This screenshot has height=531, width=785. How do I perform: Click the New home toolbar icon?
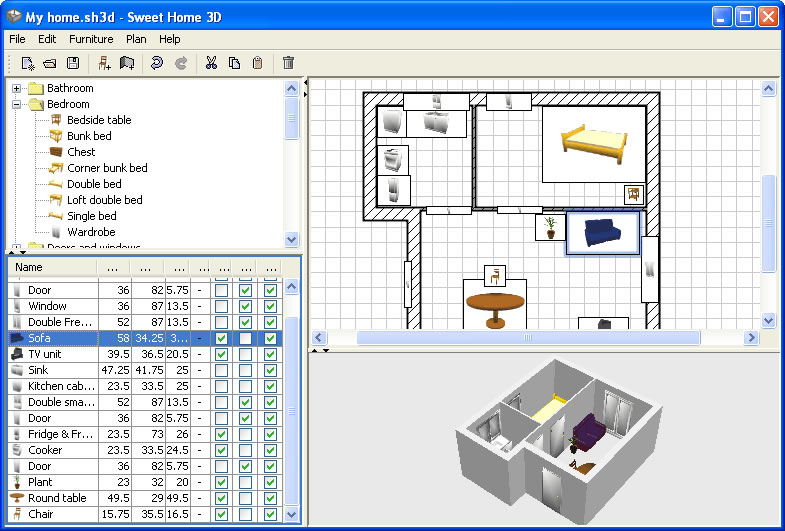pos(28,63)
